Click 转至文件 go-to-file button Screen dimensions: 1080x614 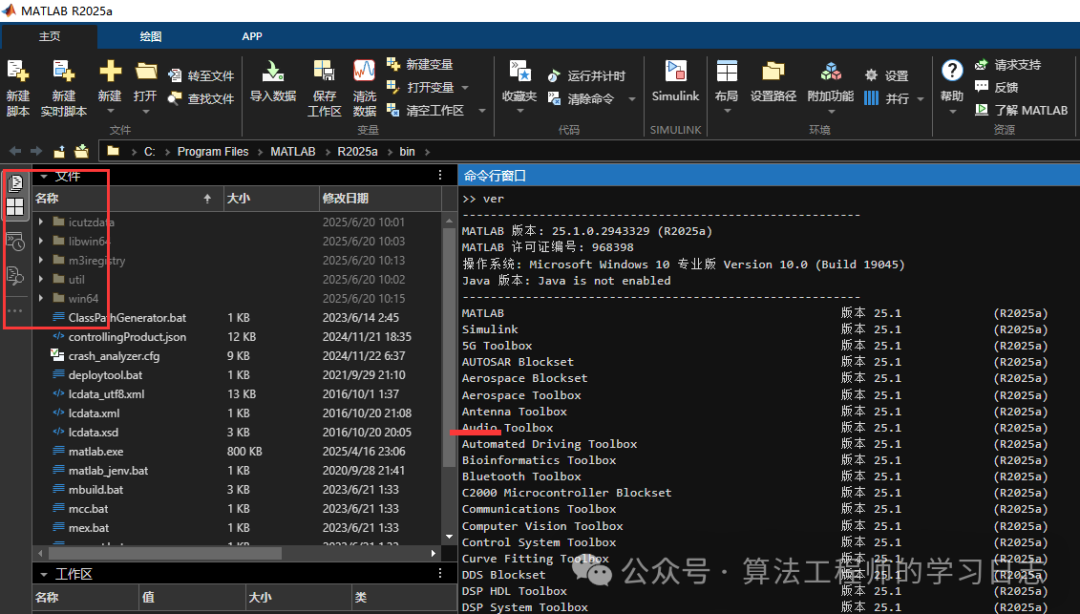[x=201, y=76]
